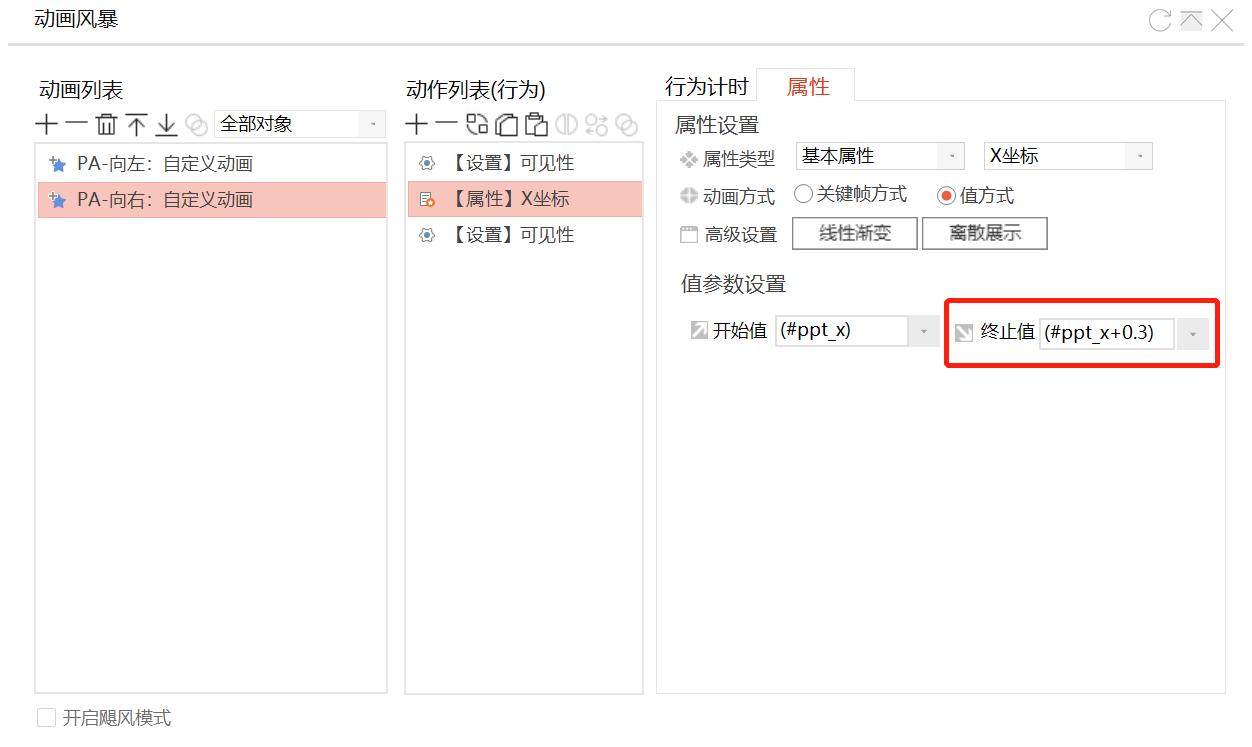Click the 线性渐变 button
Viewport: 1252px width, 747px height.
tap(854, 234)
